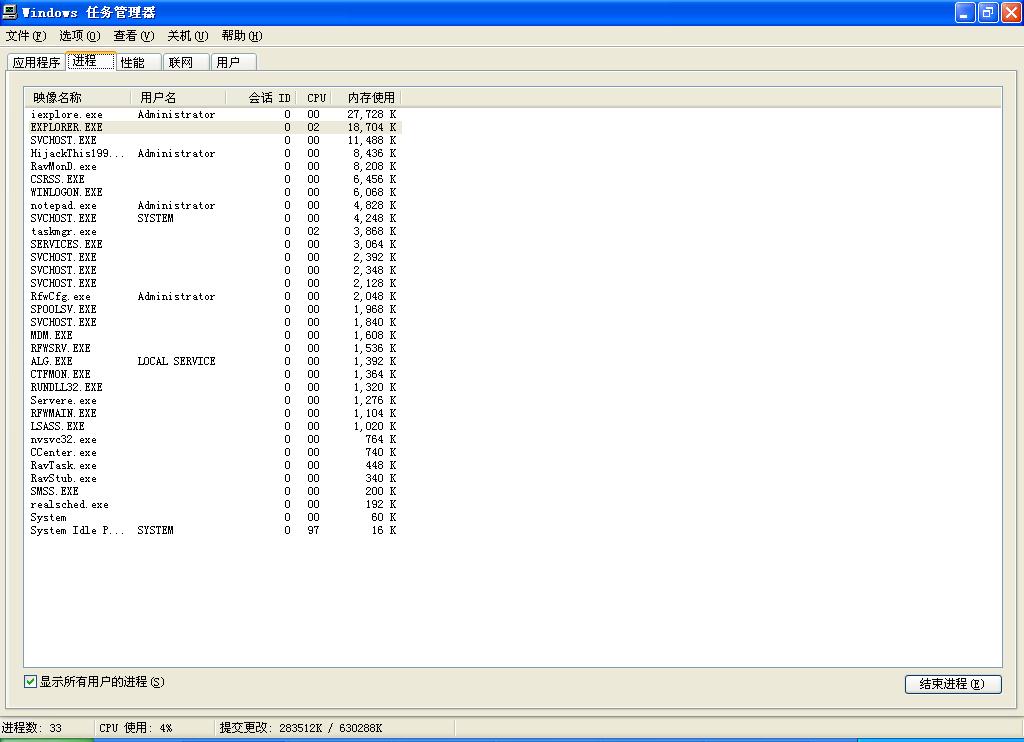This screenshot has height=742, width=1024.
Task: Switch to the 用户 tab
Action: tap(234, 63)
